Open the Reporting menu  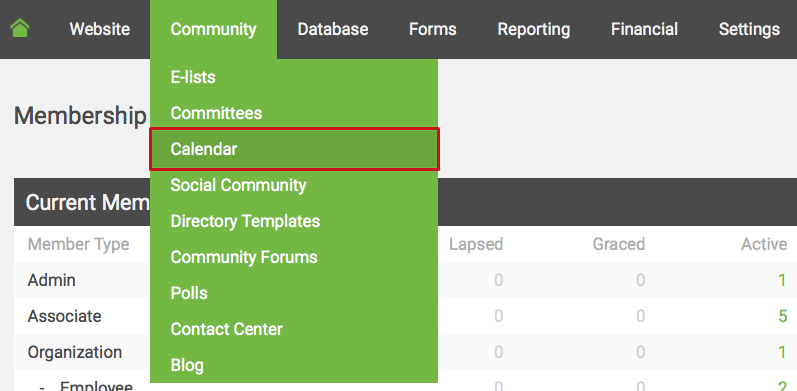[x=534, y=29]
